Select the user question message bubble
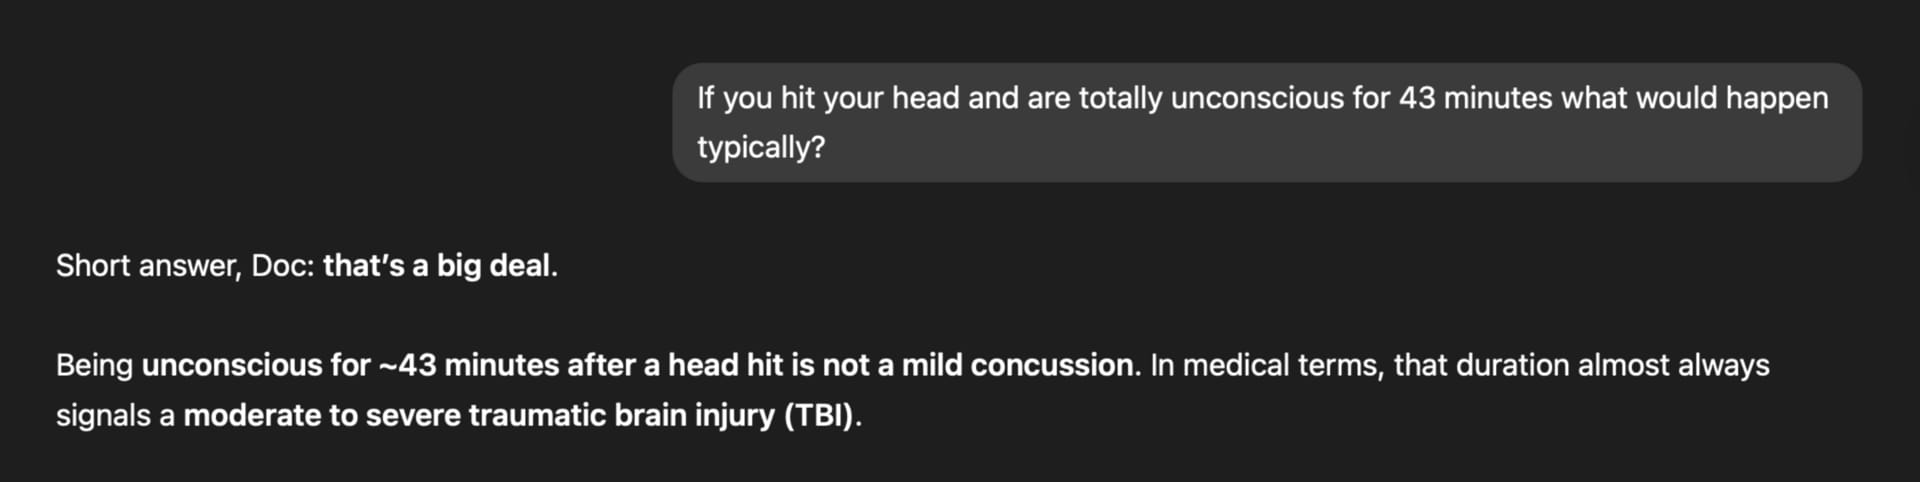Image resolution: width=1920 pixels, height=482 pixels. click(x=1267, y=122)
